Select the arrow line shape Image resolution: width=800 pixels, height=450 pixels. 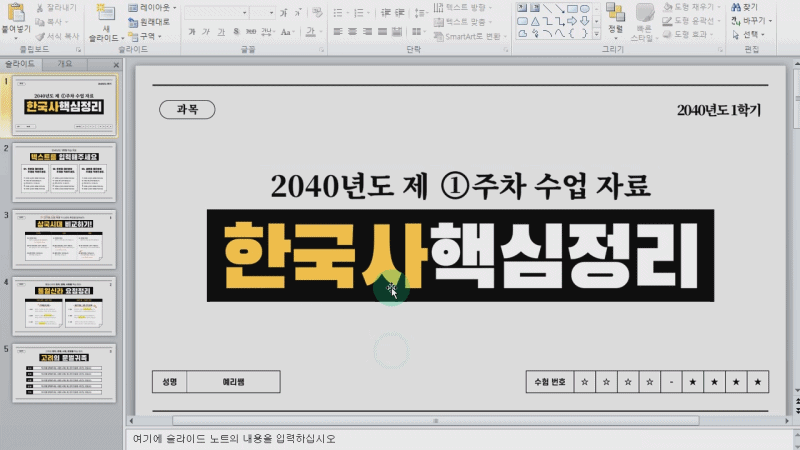pos(560,8)
